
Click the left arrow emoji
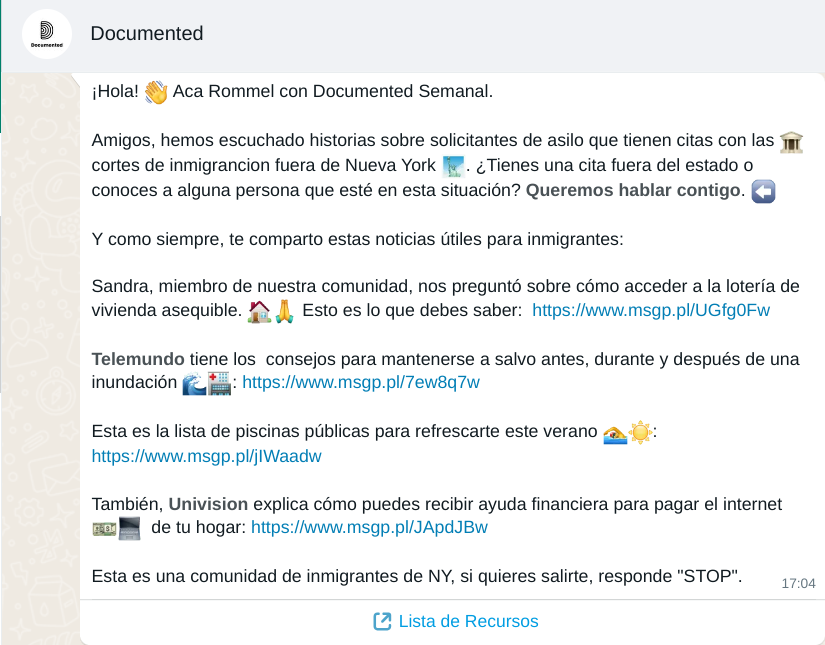point(763,190)
